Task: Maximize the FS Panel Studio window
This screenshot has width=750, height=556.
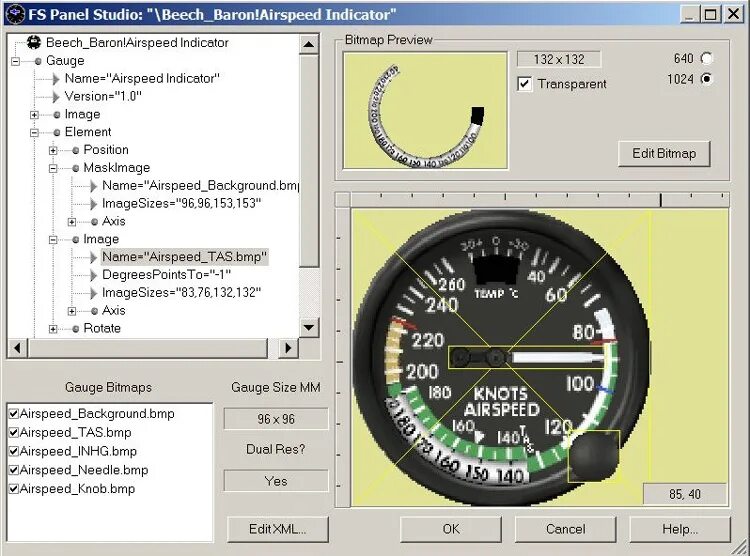Action: (711, 14)
